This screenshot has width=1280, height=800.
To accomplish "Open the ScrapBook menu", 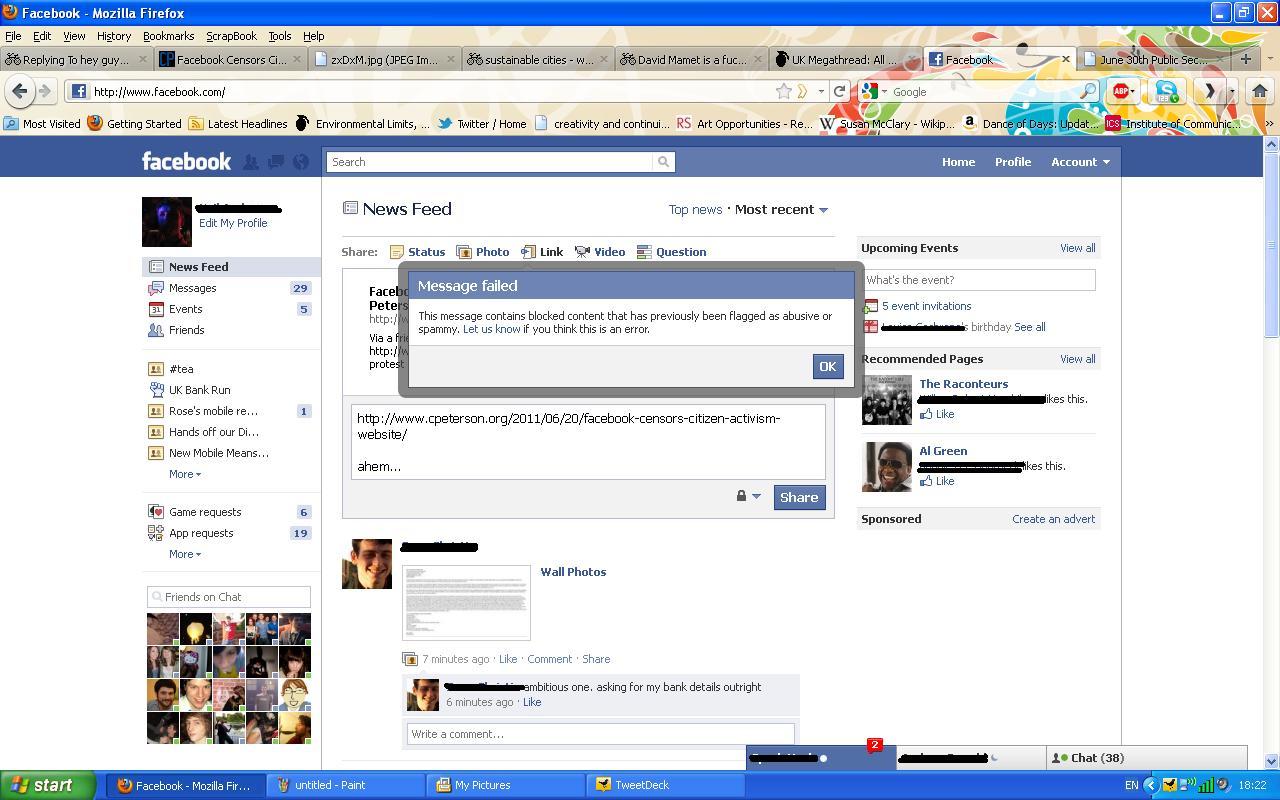I will 231,36.
